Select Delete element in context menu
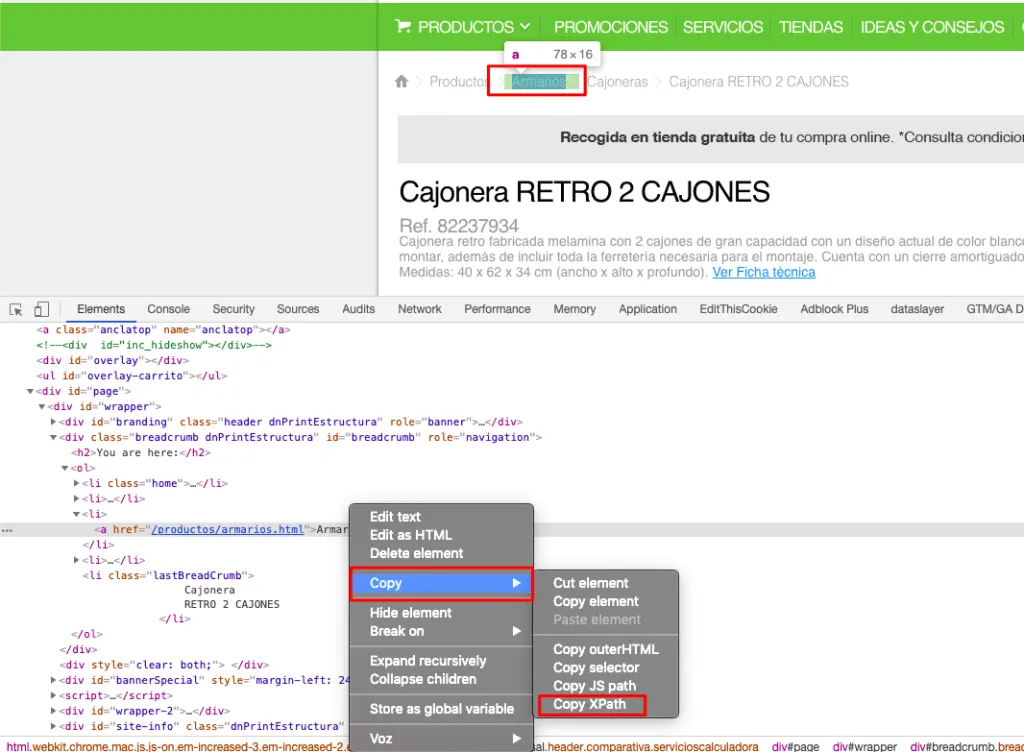This screenshot has width=1024, height=752. tap(441, 554)
